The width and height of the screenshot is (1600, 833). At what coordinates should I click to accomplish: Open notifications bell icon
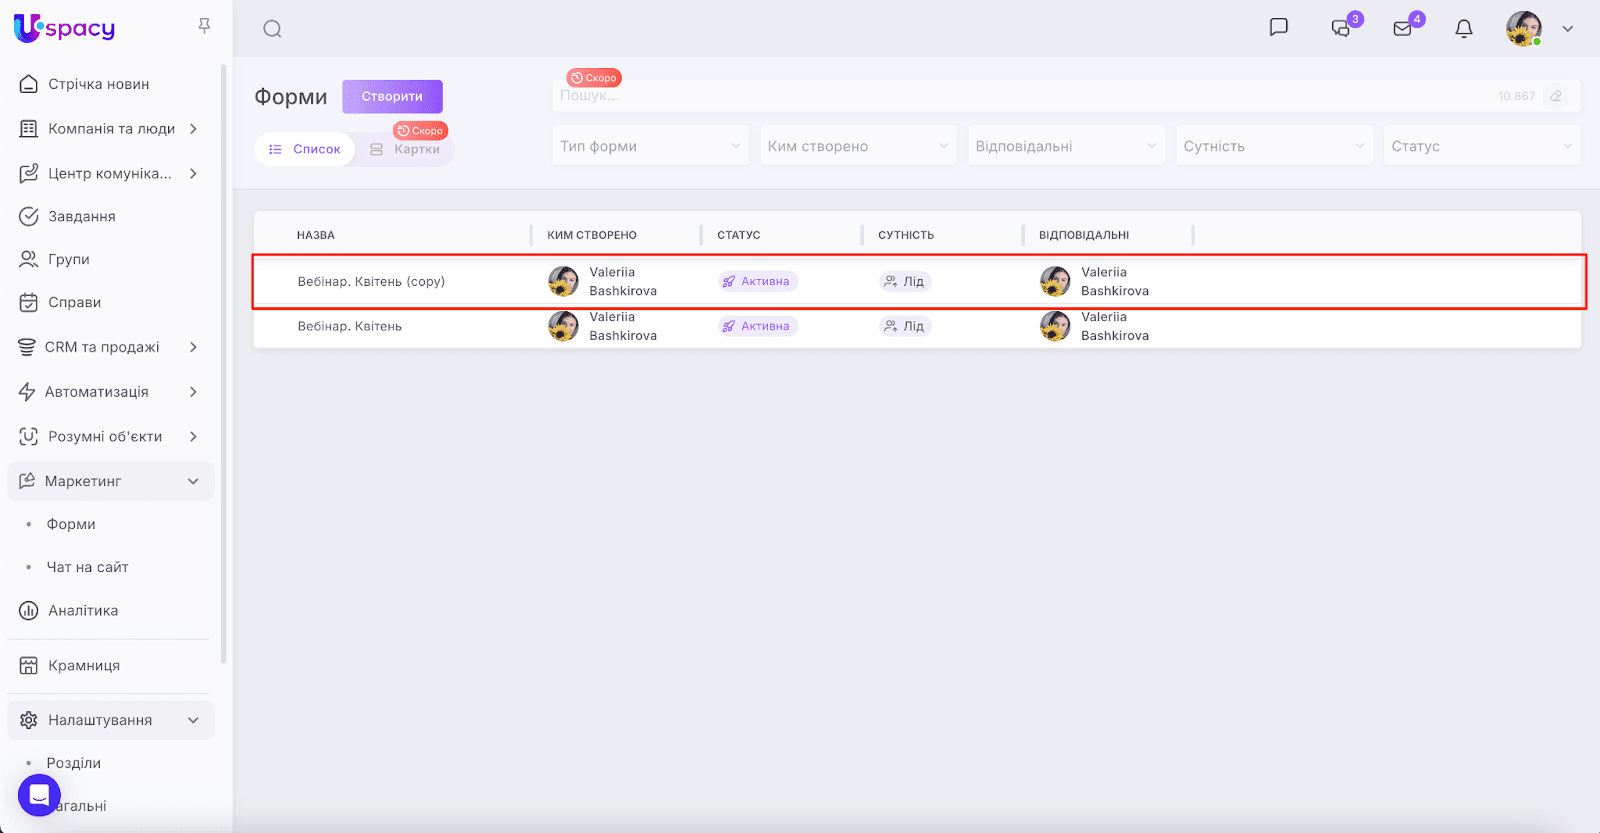pos(1464,29)
